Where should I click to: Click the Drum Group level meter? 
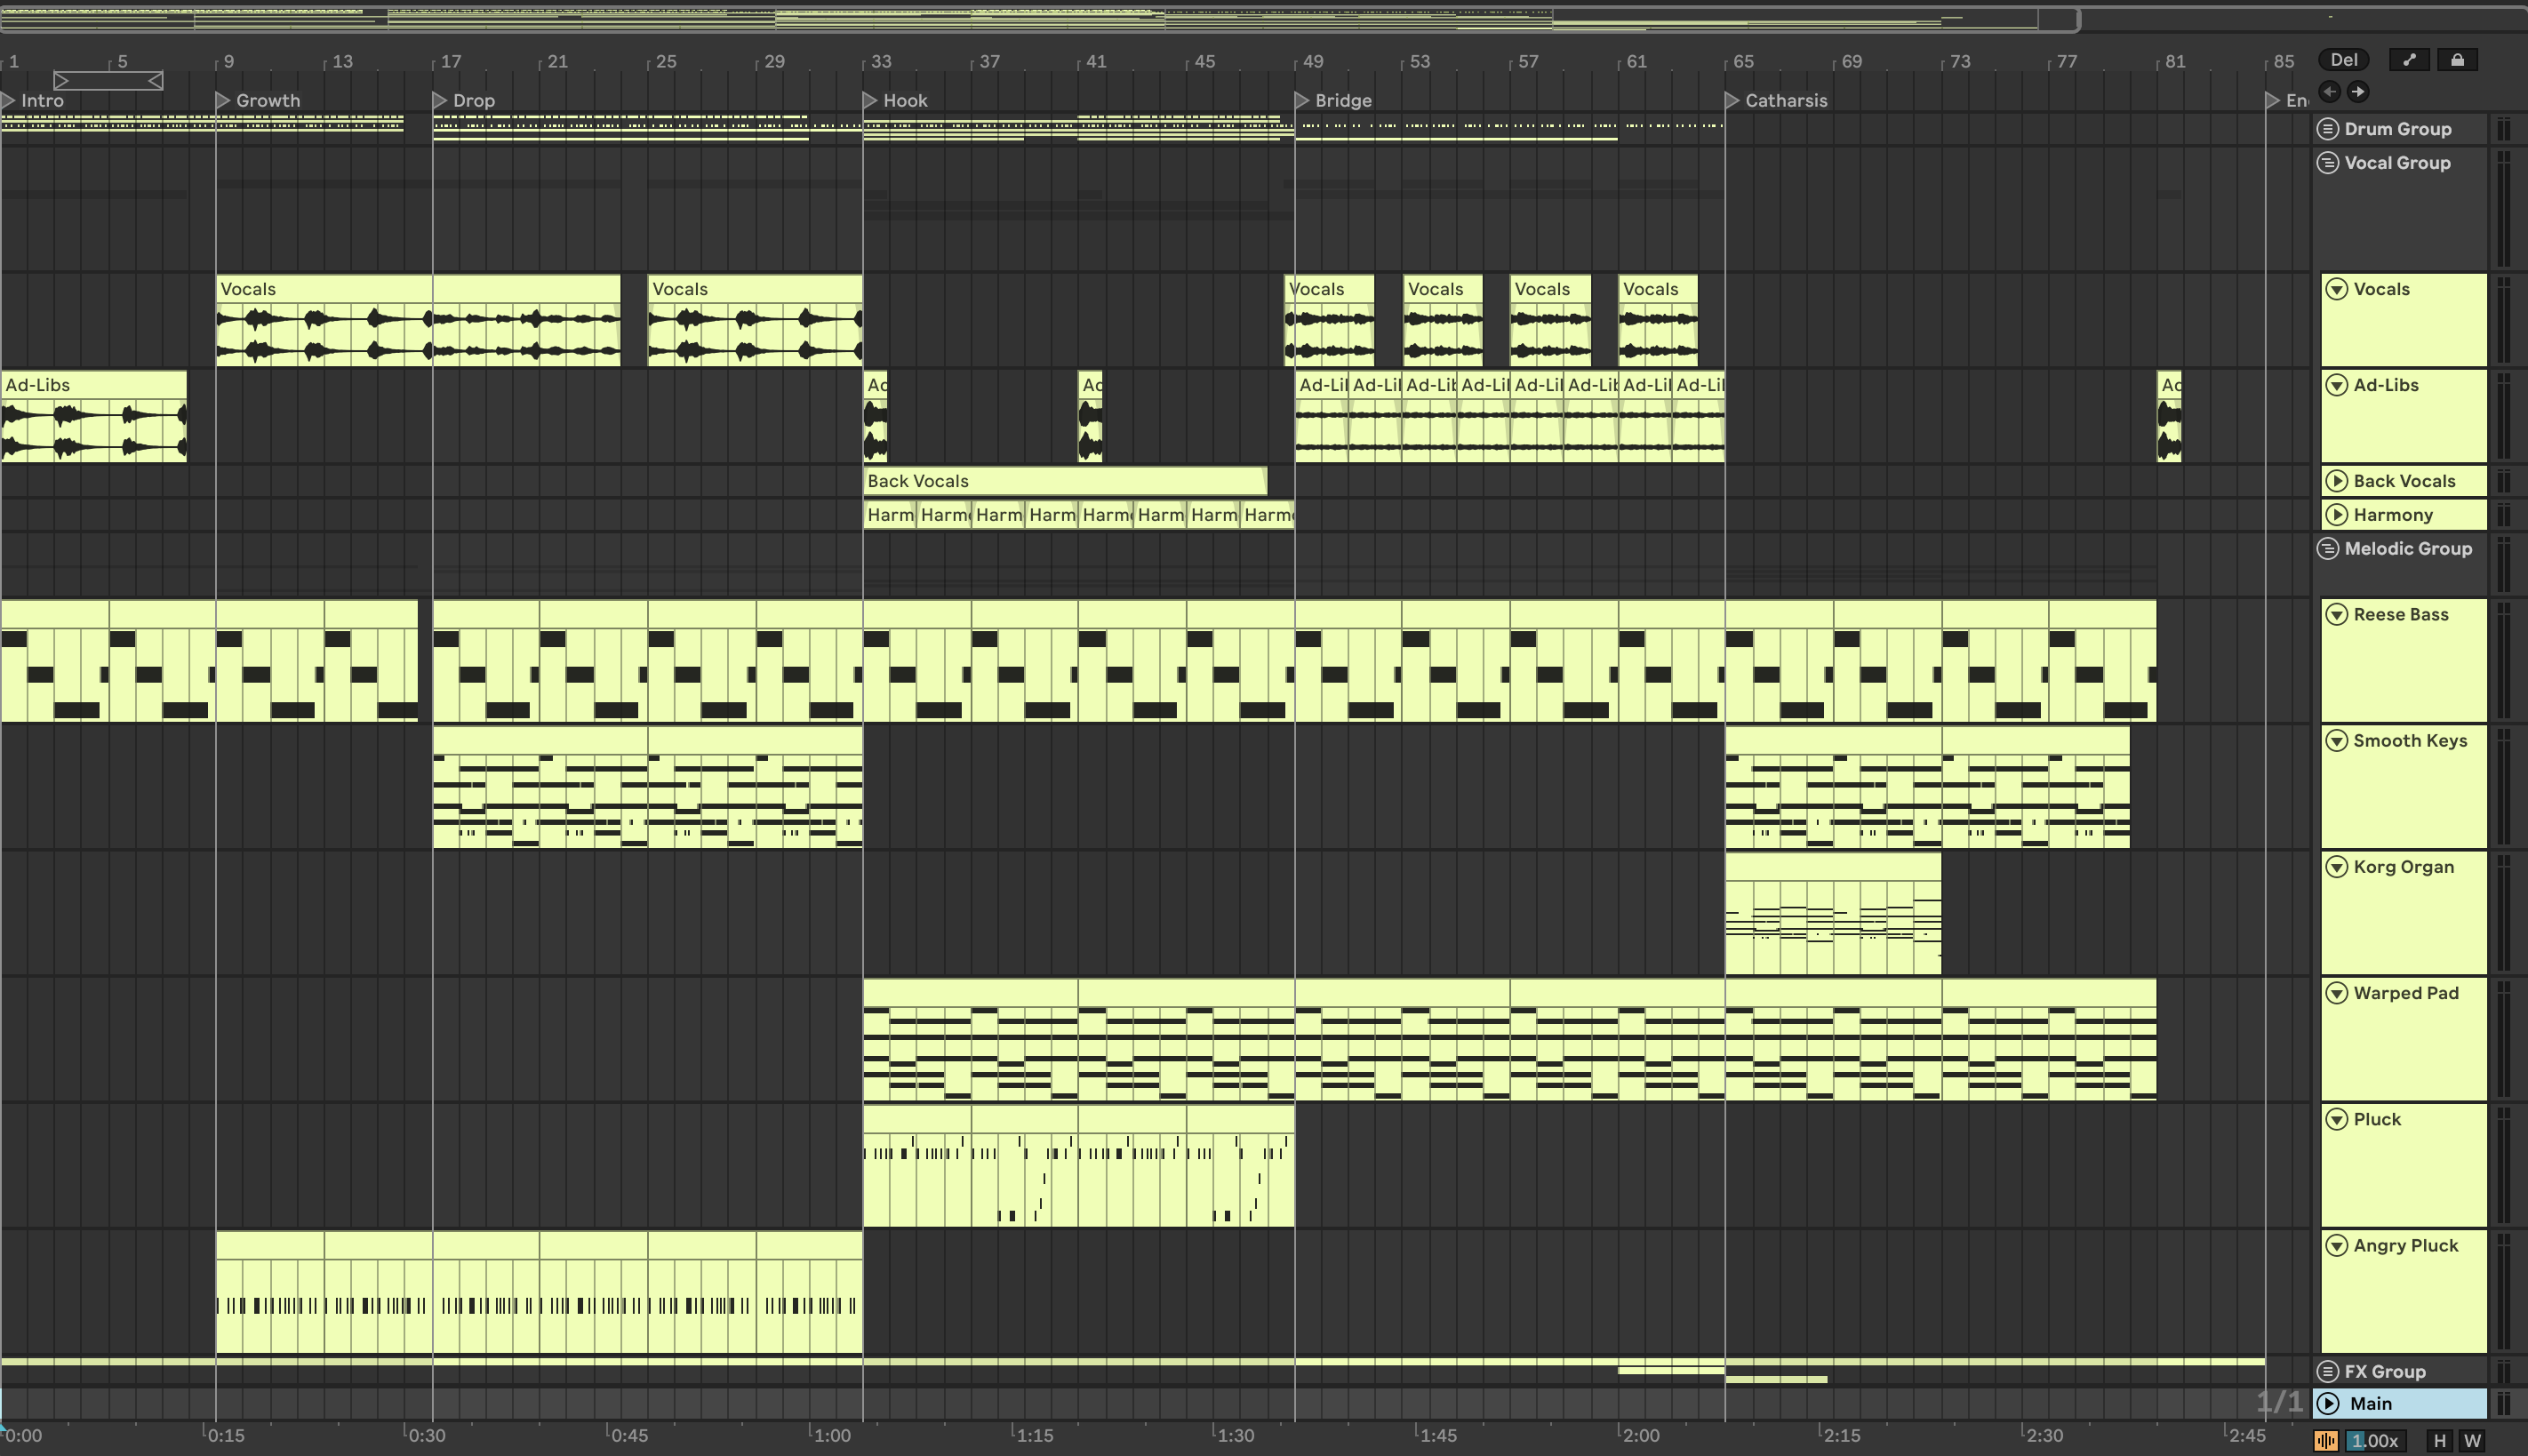(x=2504, y=129)
